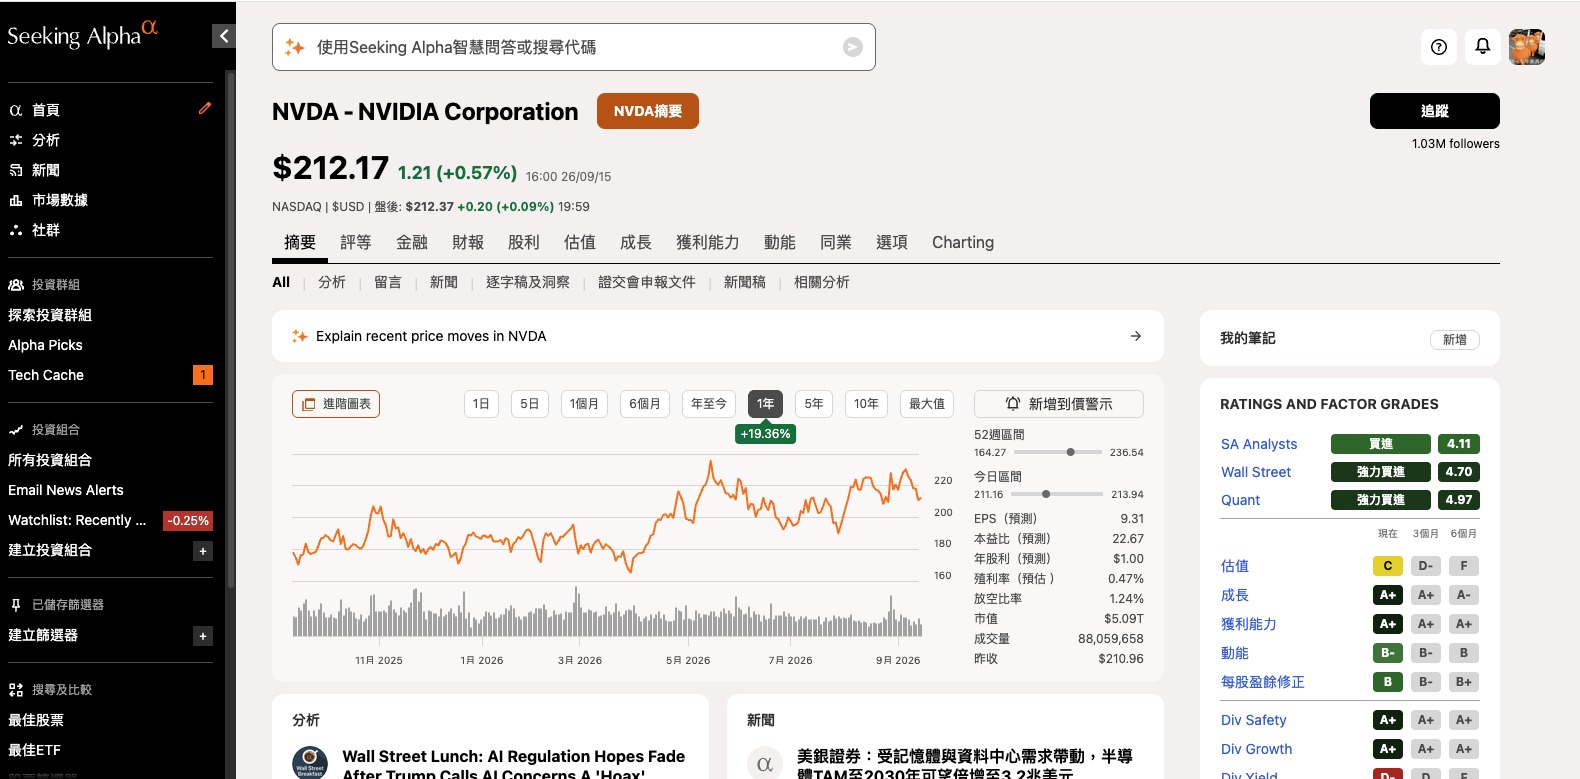
Task: Collapse the sidebar with the chevron button
Action: tap(224, 36)
